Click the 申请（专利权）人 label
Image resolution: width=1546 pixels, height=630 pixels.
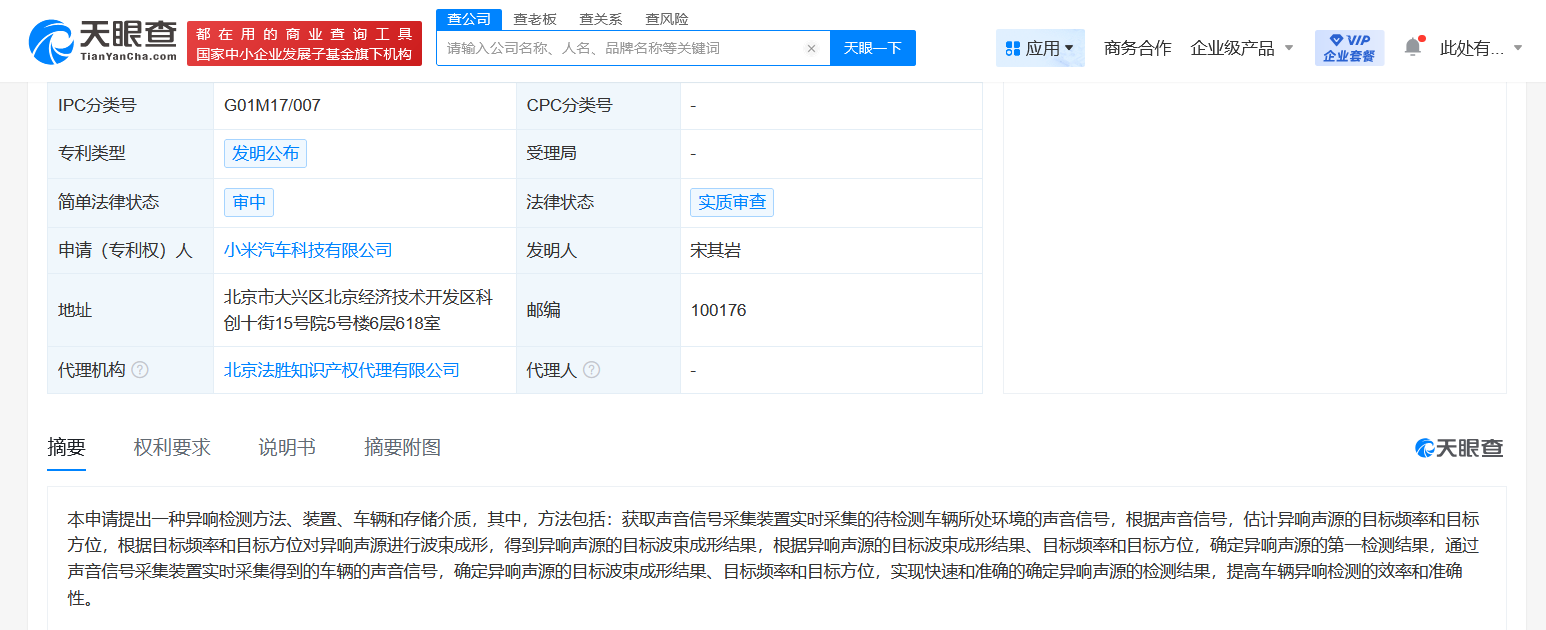126,250
